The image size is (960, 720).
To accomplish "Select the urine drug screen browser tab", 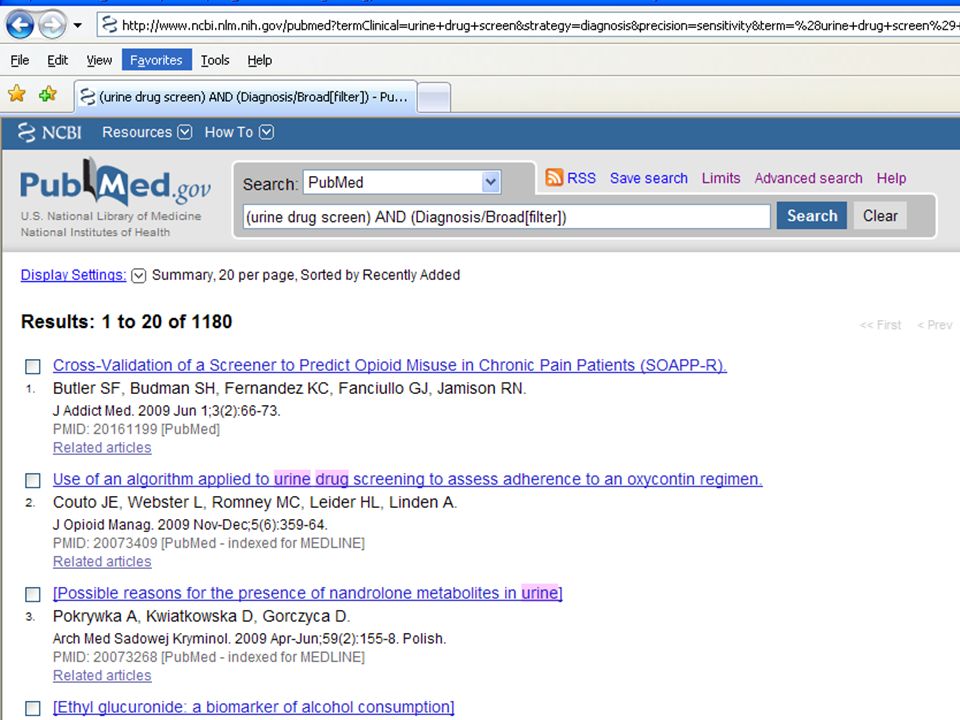I will click(246, 97).
